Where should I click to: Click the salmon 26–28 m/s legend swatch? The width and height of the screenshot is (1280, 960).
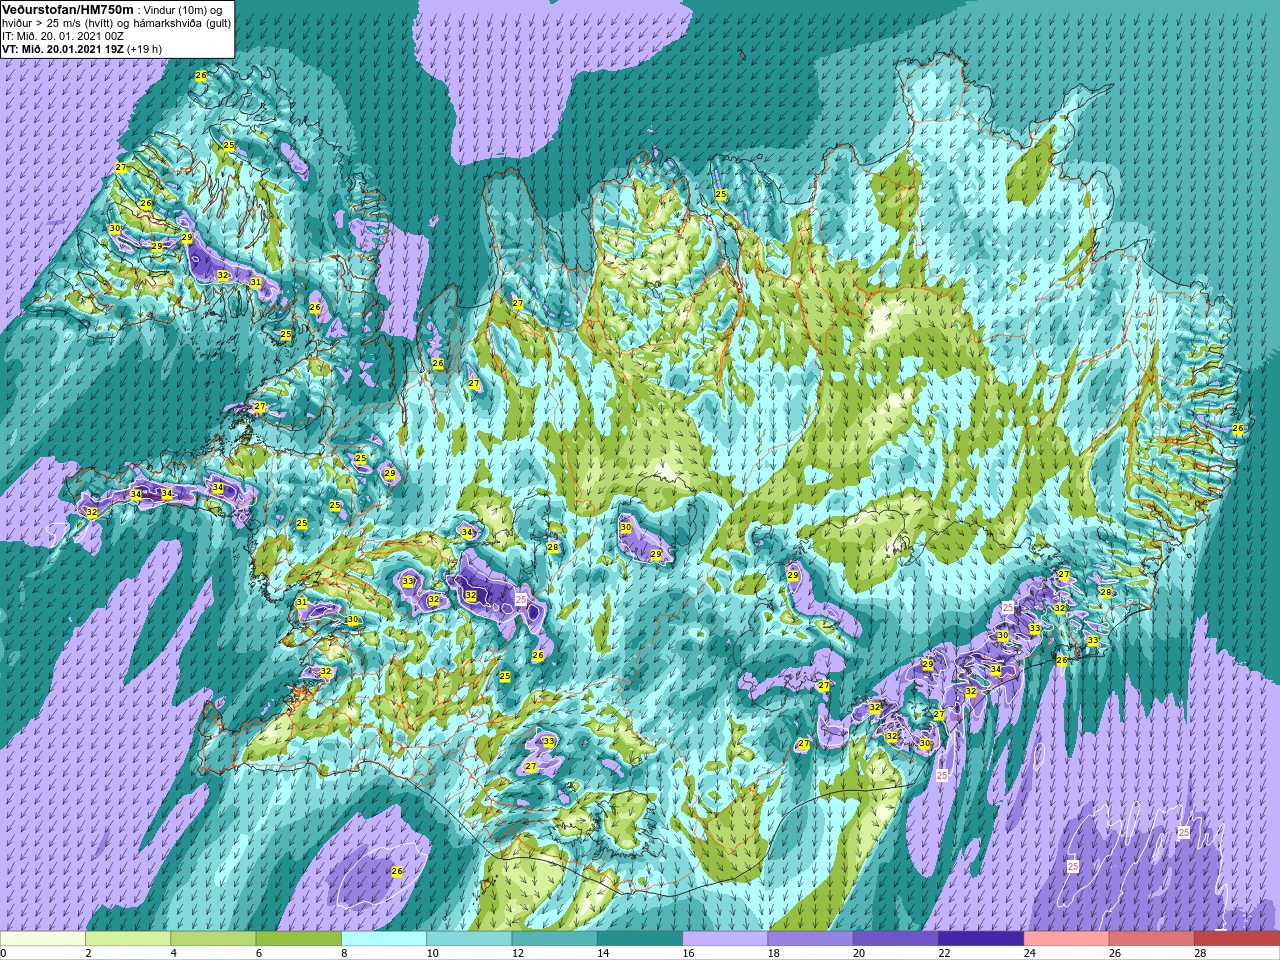(1151, 939)
